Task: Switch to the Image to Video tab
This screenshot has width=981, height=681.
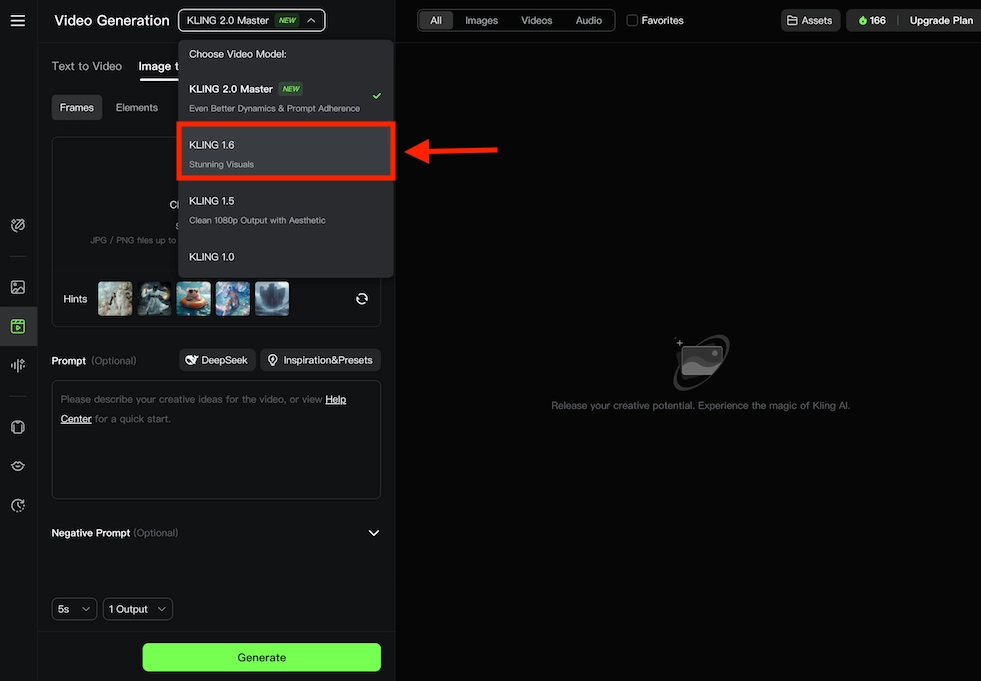Action: (x=158, y=66)
